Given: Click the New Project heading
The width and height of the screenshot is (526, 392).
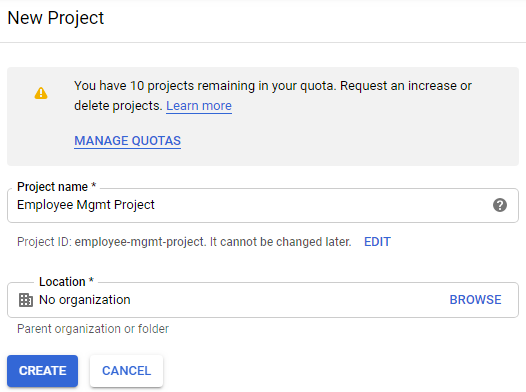Looking at the screenshot, I should click(56, 18).
